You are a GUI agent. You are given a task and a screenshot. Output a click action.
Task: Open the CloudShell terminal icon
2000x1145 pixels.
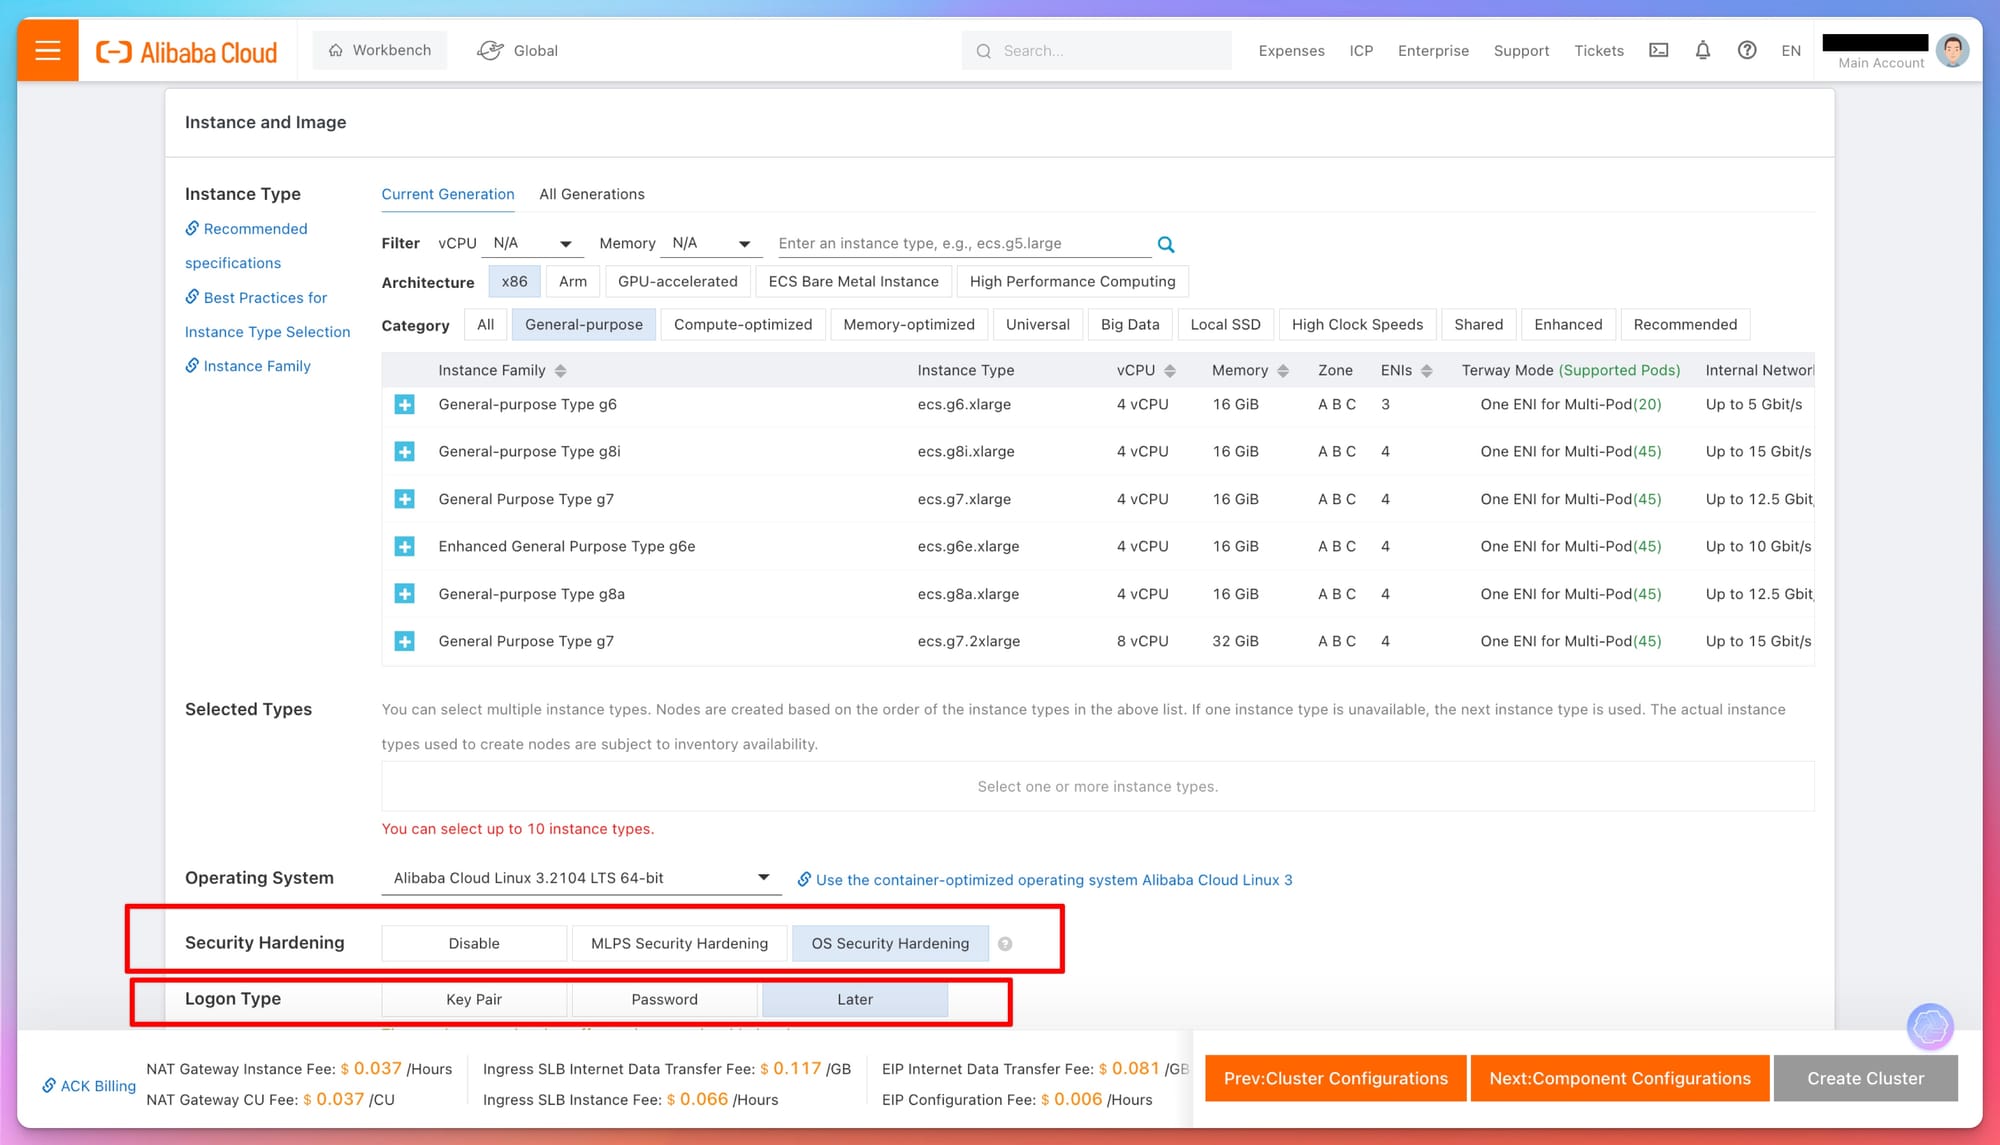(x=1658, y=50)
